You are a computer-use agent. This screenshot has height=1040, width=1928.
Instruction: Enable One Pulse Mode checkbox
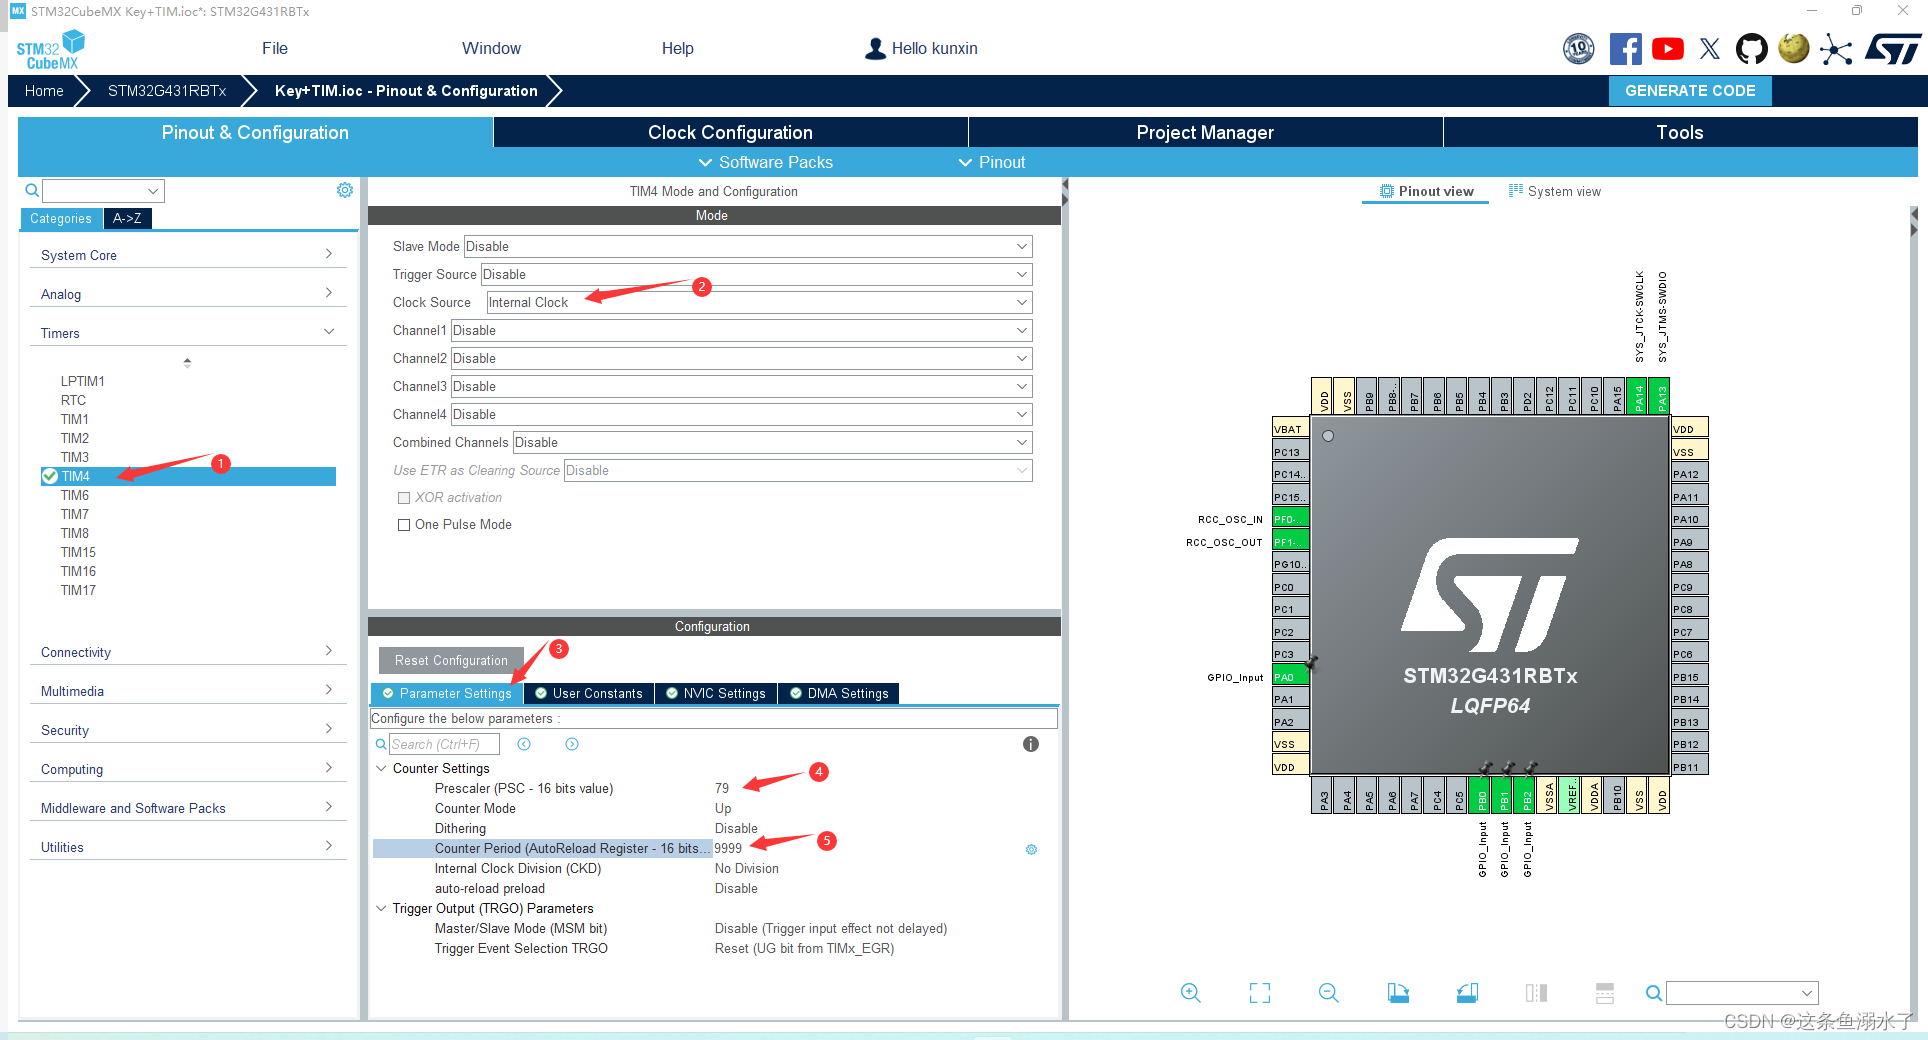404,524
